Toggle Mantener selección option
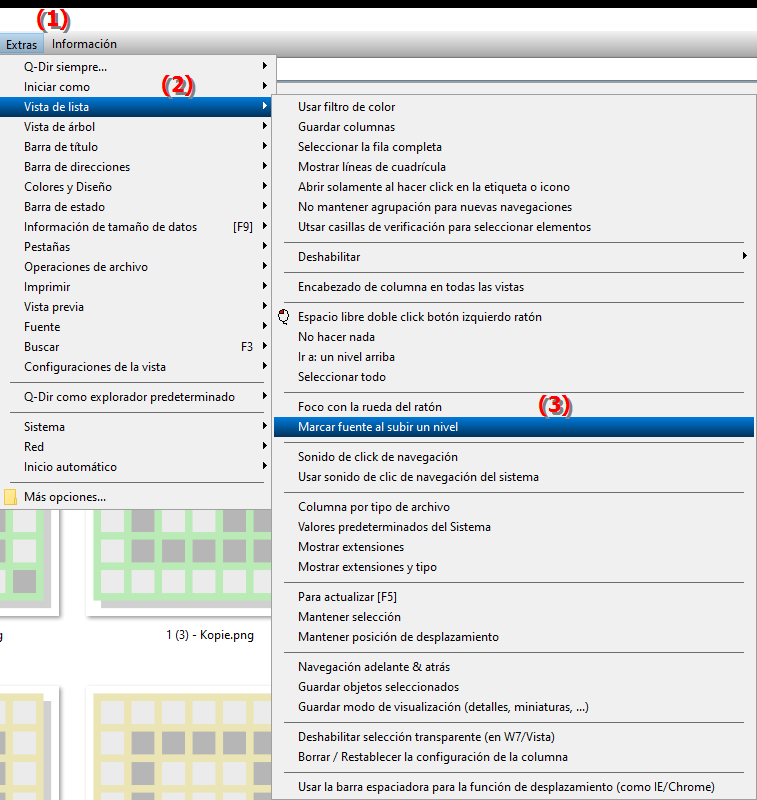The image size is (757, 800). pyautogui.click(x=514, y=617)
